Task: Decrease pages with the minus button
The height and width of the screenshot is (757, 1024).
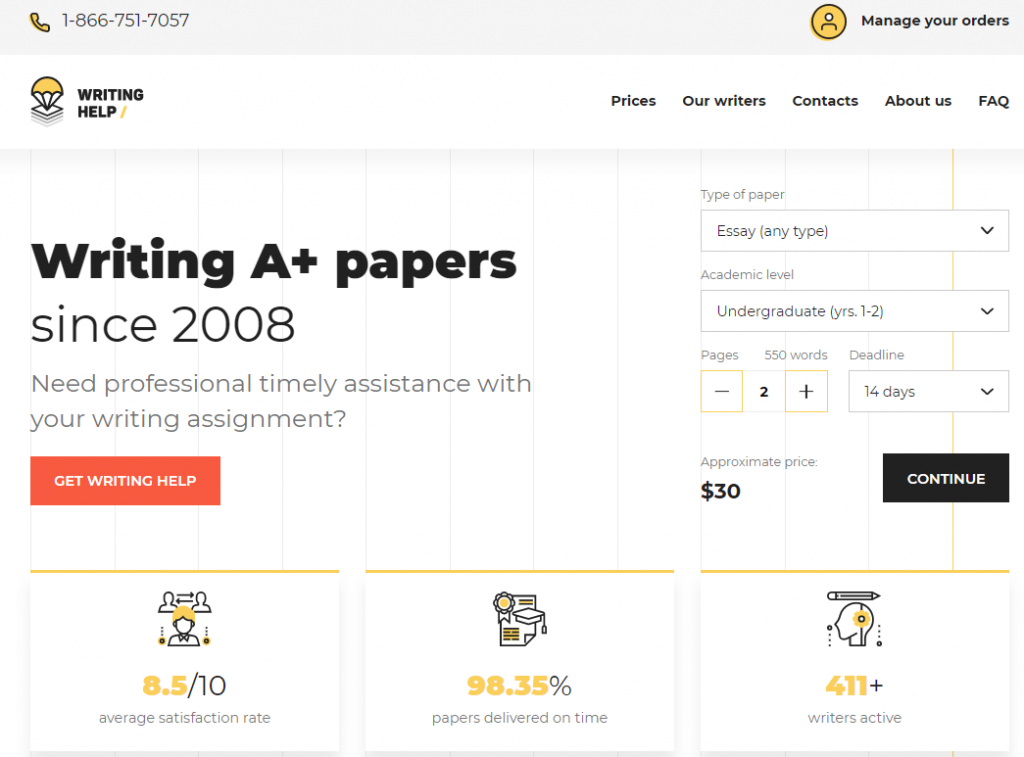Action: coord(722,391)
